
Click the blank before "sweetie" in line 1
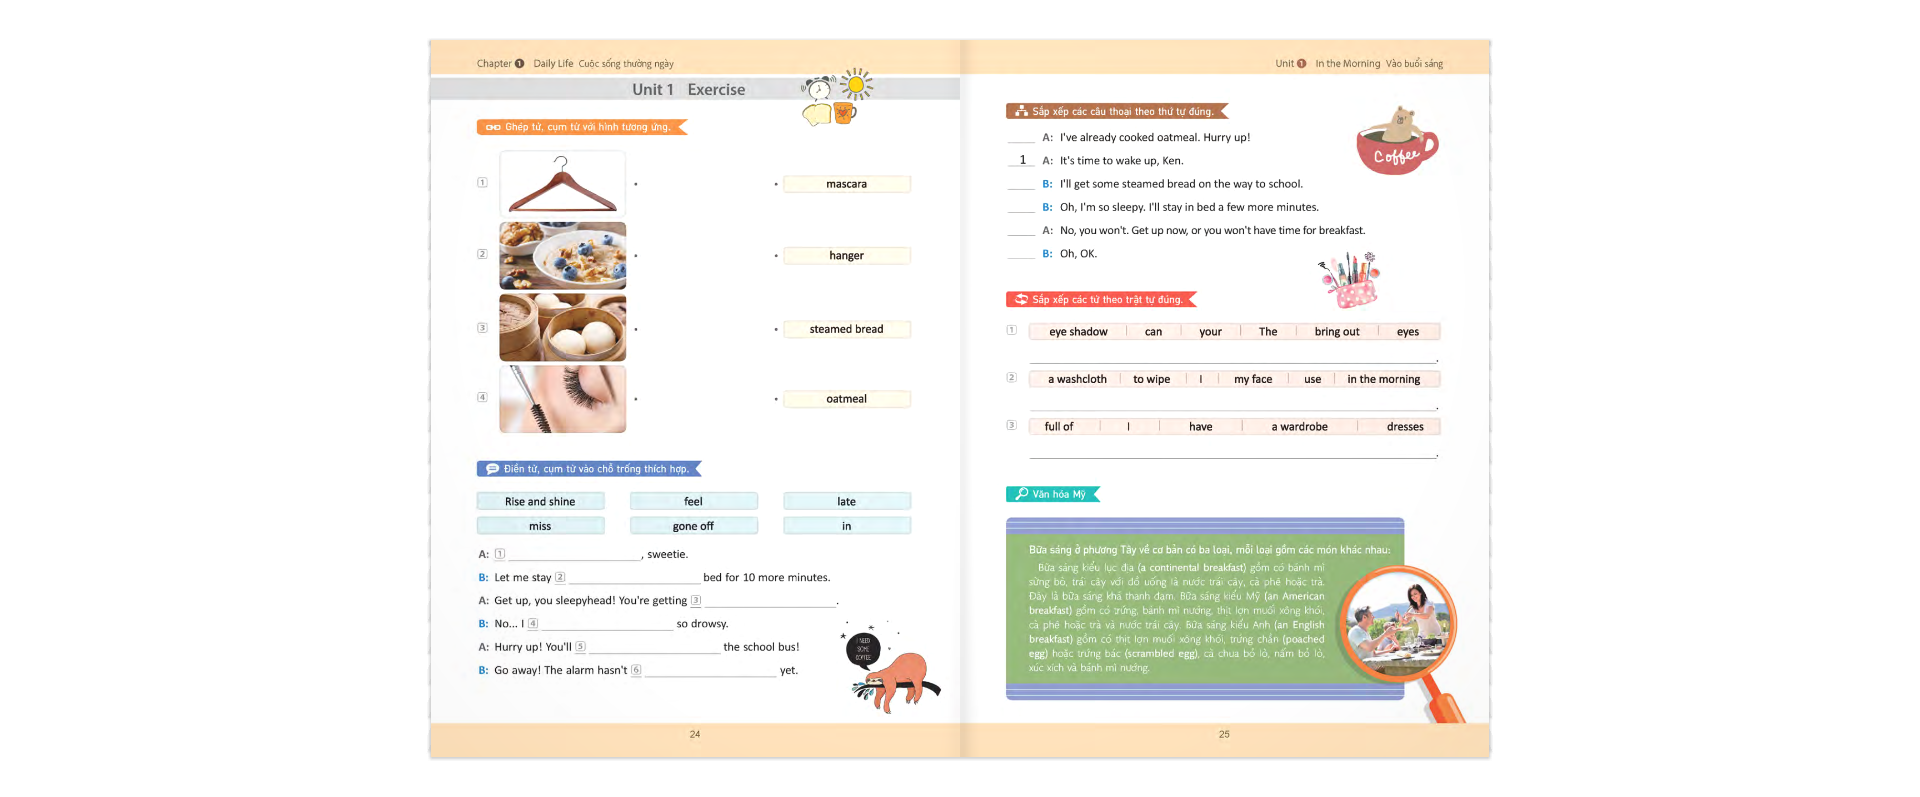(x=575, y=555)
